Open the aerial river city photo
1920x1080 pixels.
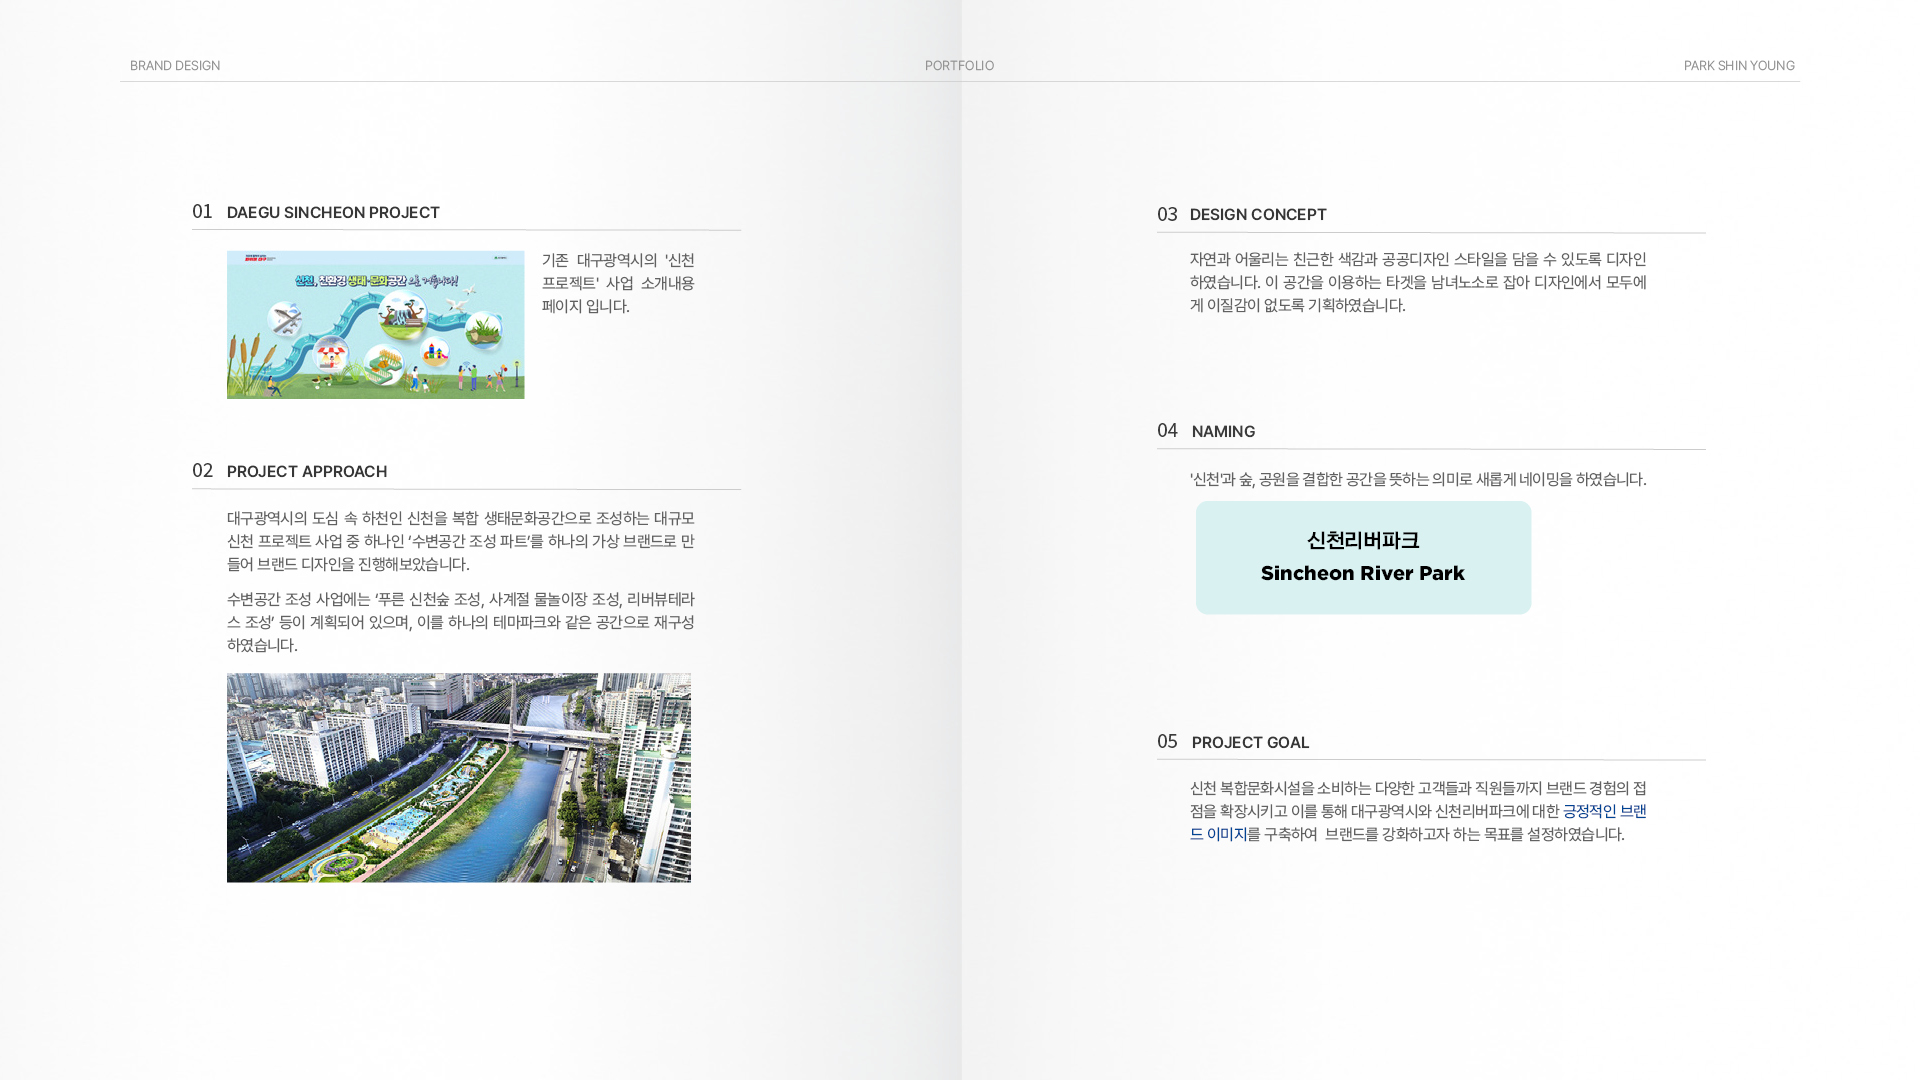click(x=459, y=778)
